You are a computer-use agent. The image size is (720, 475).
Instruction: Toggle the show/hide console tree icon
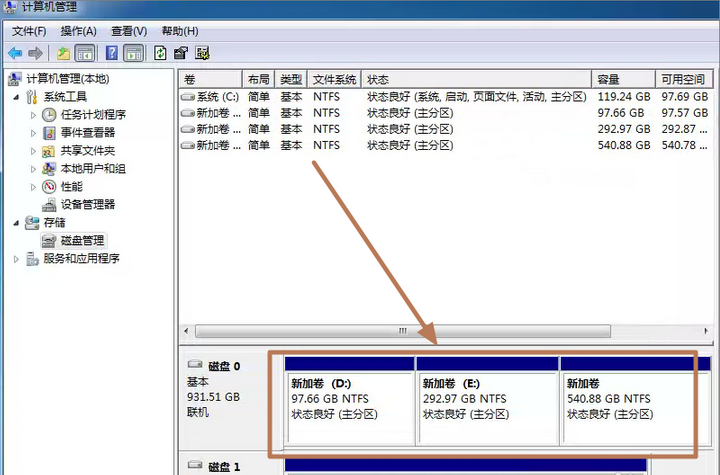[85, 53]
